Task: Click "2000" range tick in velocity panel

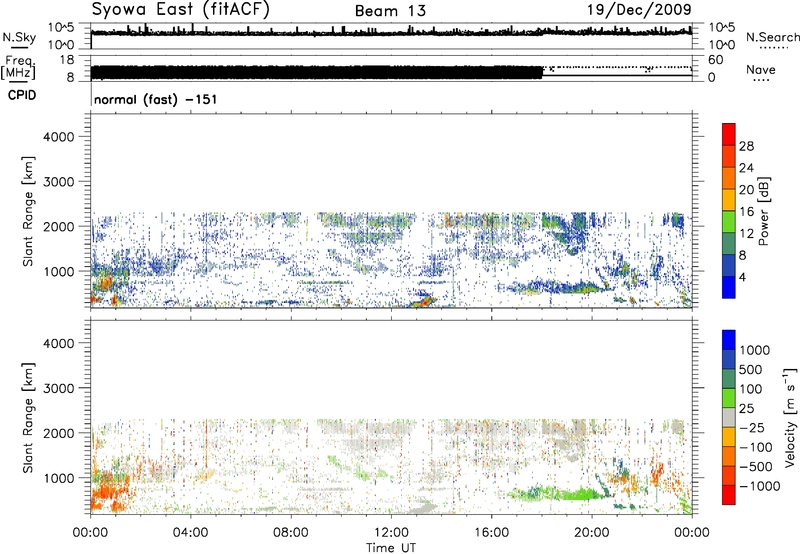Action: 59,434
